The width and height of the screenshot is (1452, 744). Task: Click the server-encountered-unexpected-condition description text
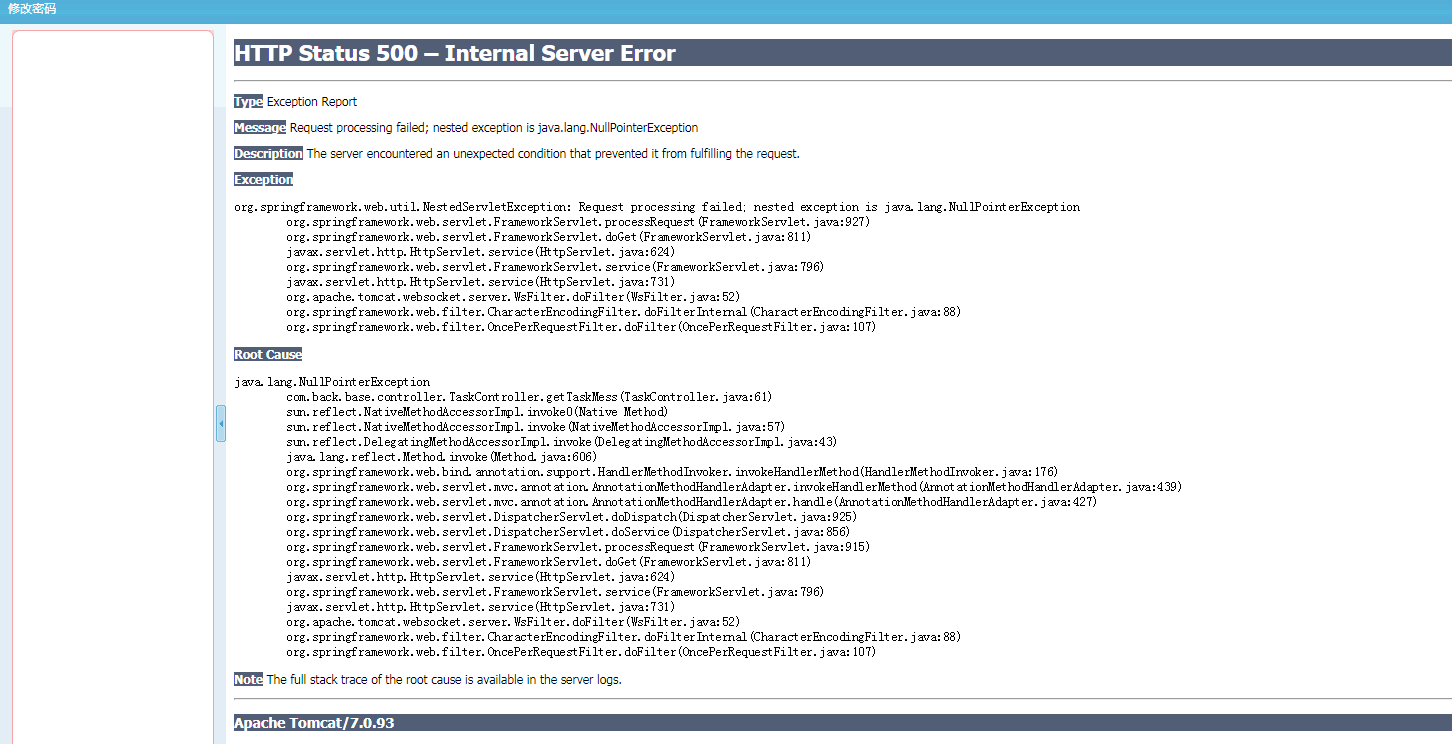pyautogui.click(x=553, y=154)
